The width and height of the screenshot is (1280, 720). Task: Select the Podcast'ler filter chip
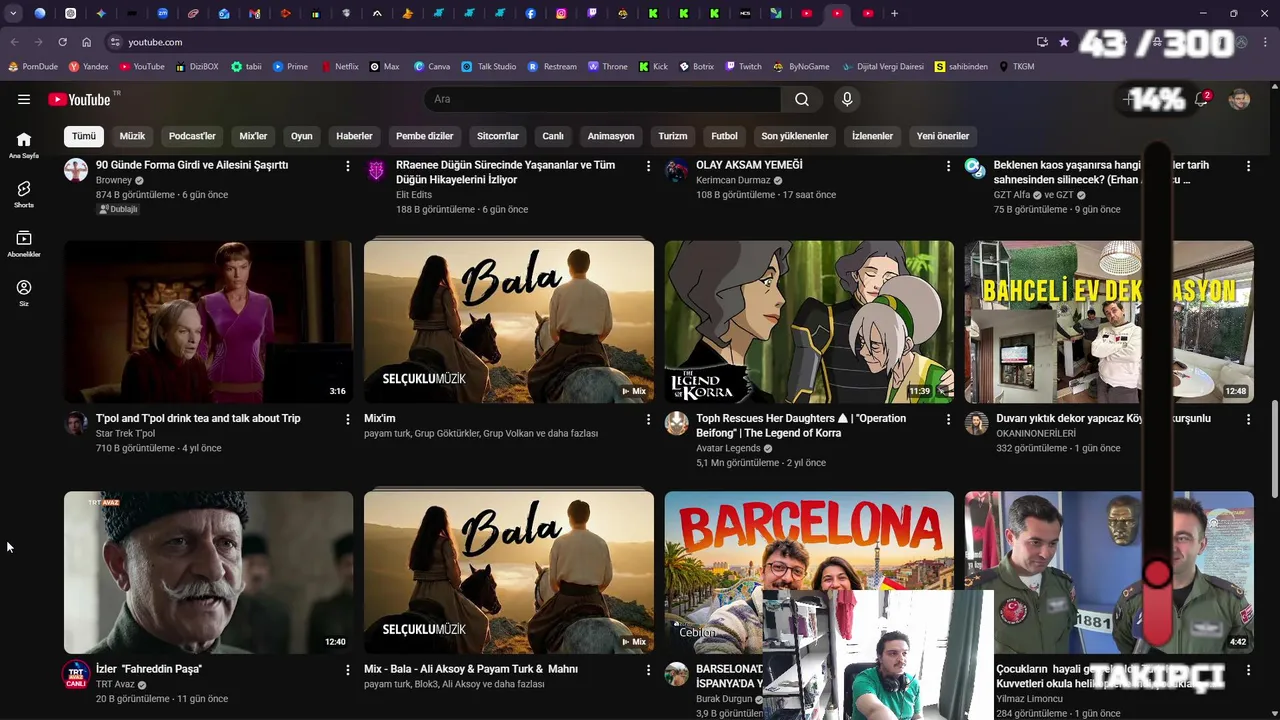coord(192,136)
